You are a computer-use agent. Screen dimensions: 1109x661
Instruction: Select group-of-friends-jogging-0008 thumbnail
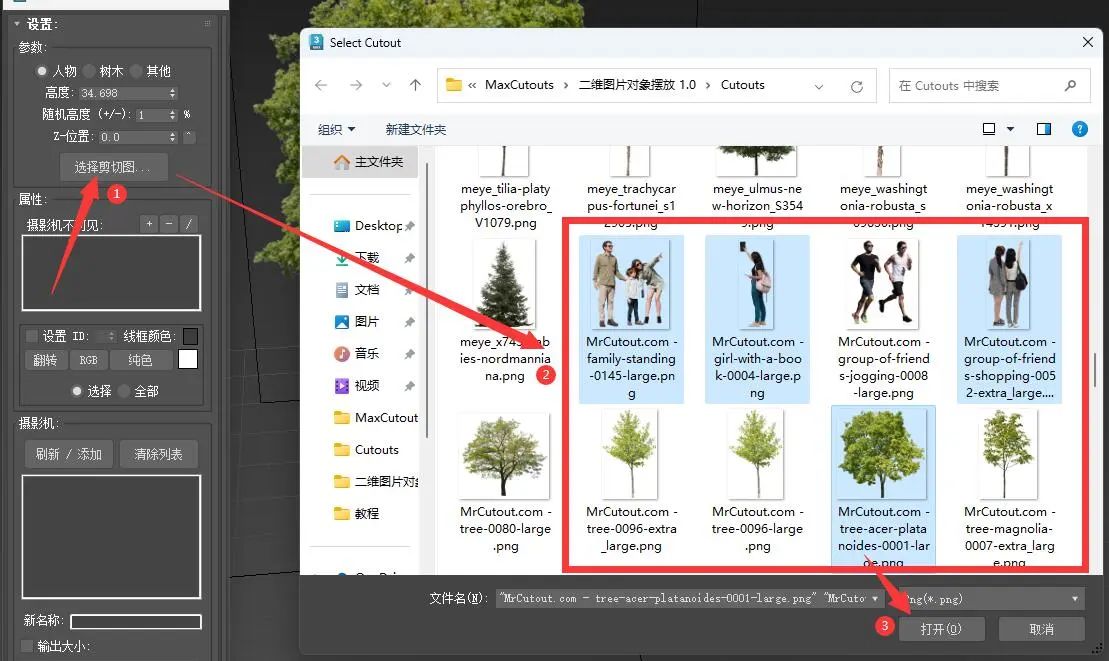883,283
